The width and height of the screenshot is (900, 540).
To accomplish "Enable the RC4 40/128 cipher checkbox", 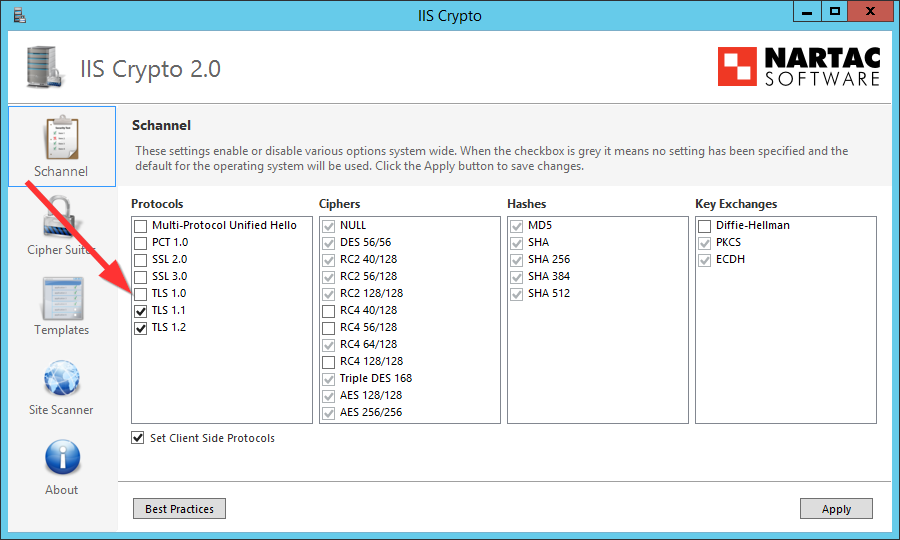I will click(x=328, y=311).
